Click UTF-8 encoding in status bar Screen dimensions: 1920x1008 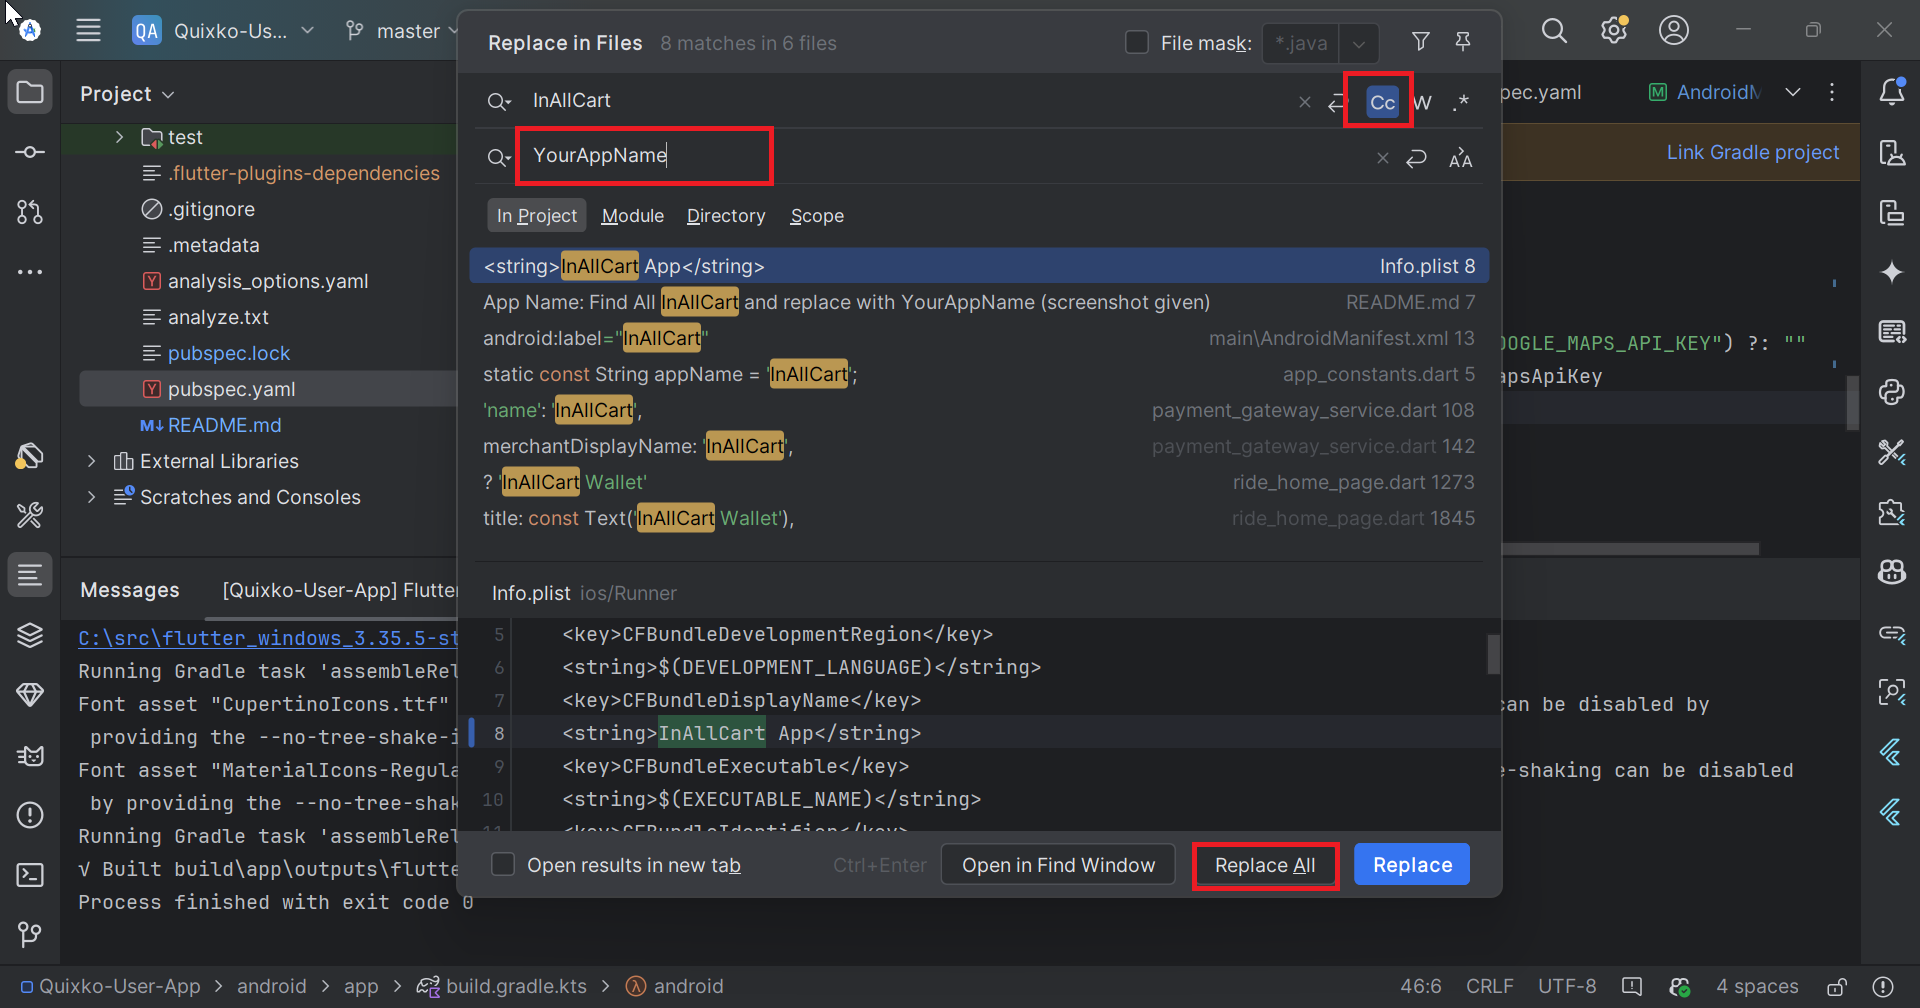click(x=1567, y=987)
